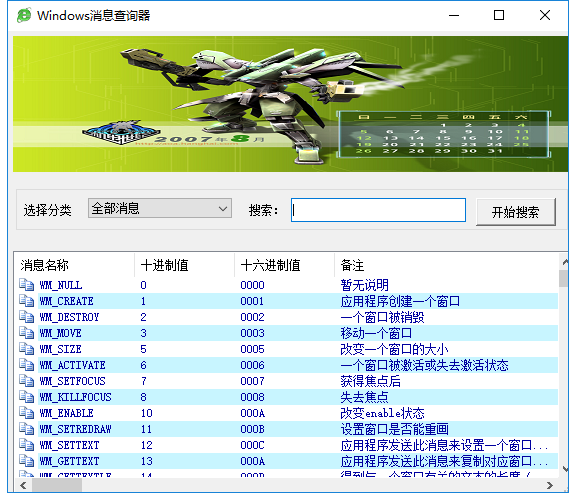Click hex value 000C cell

tap(252, 445)
